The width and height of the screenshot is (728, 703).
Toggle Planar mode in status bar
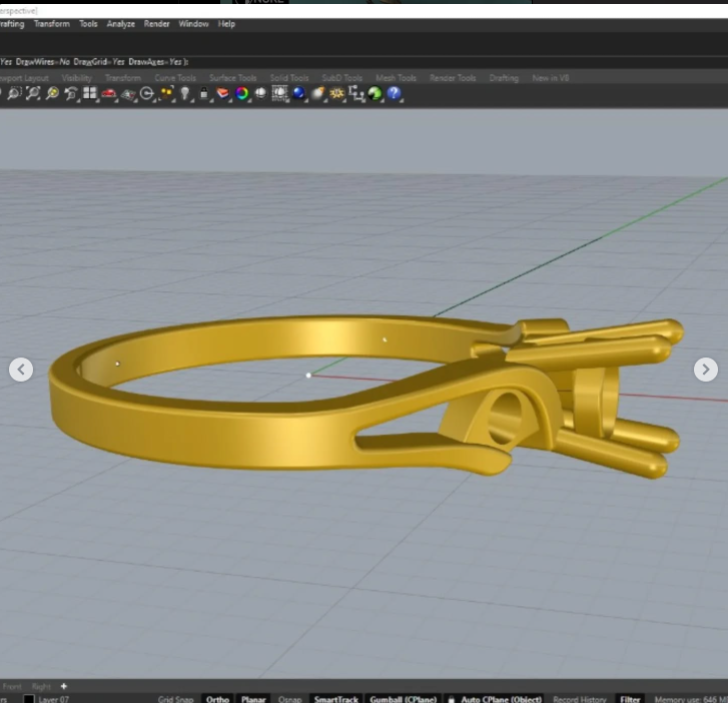click(x=254, y=699)
